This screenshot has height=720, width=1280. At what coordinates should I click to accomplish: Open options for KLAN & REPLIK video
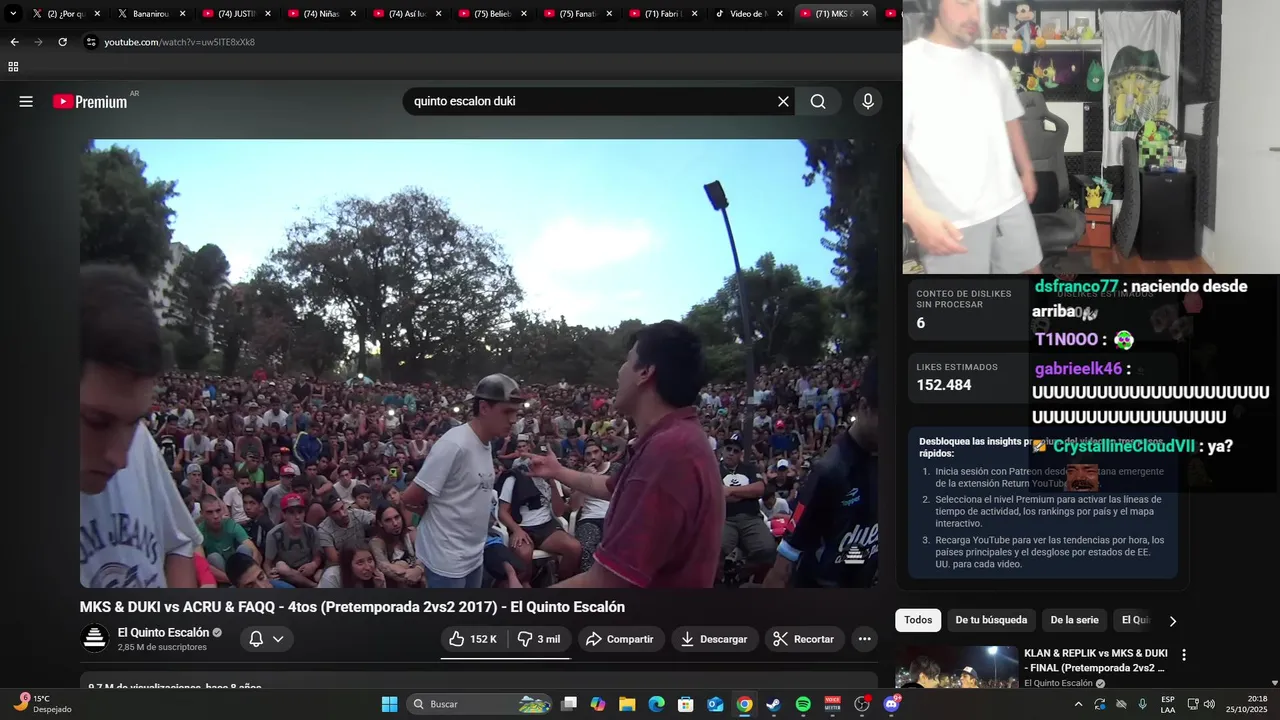point(1184,655)
